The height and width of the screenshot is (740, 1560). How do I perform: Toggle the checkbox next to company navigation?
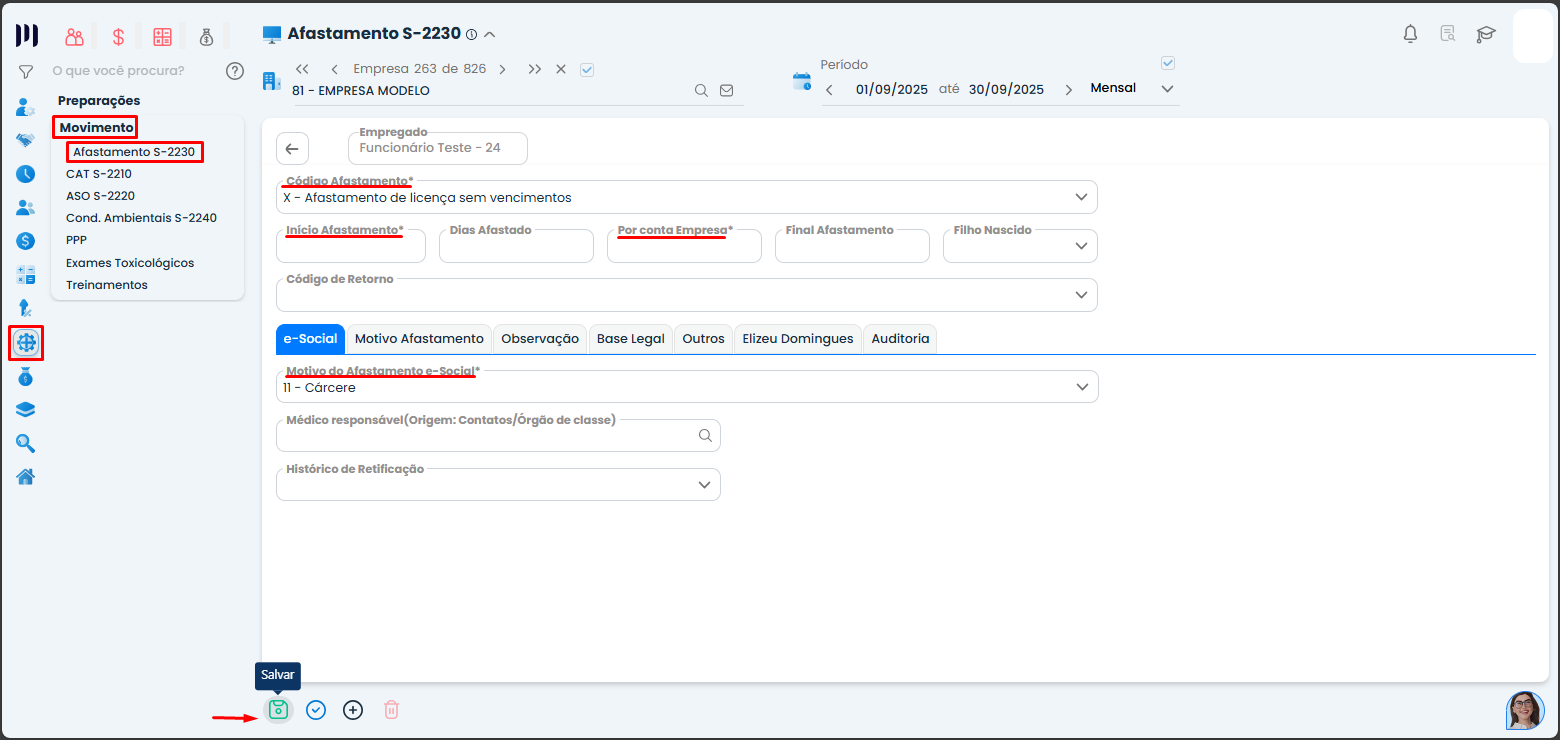click(587, 70)
